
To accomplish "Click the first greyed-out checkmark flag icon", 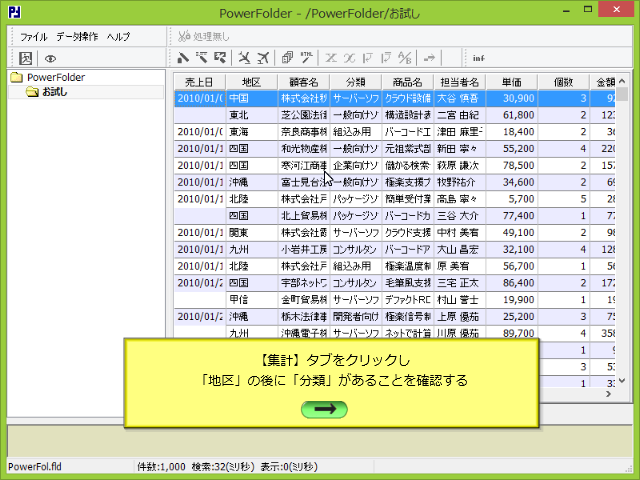I will click(368, 58).
